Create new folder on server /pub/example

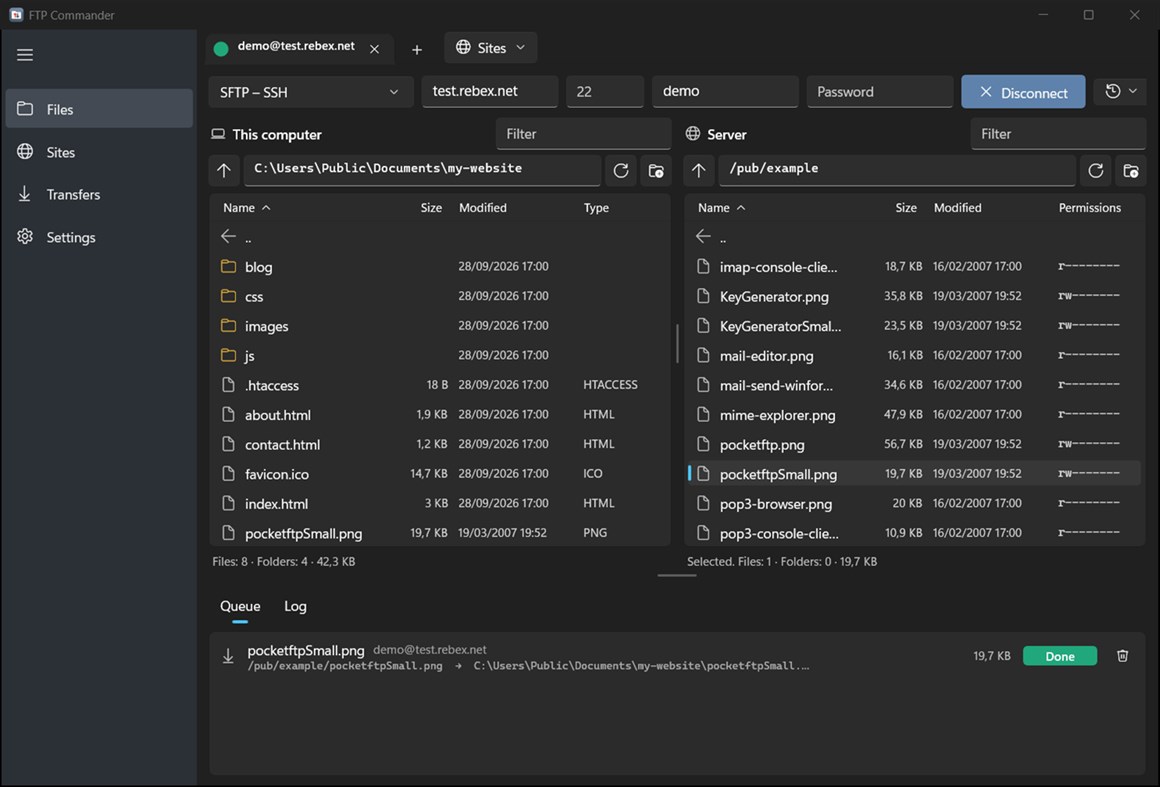1130,171
